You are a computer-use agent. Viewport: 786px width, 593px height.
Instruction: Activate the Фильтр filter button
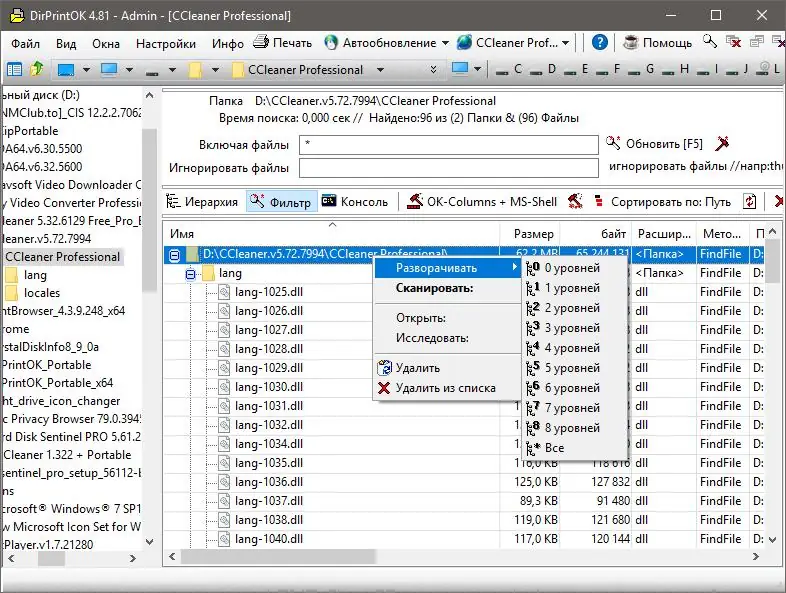click(281, 202)
